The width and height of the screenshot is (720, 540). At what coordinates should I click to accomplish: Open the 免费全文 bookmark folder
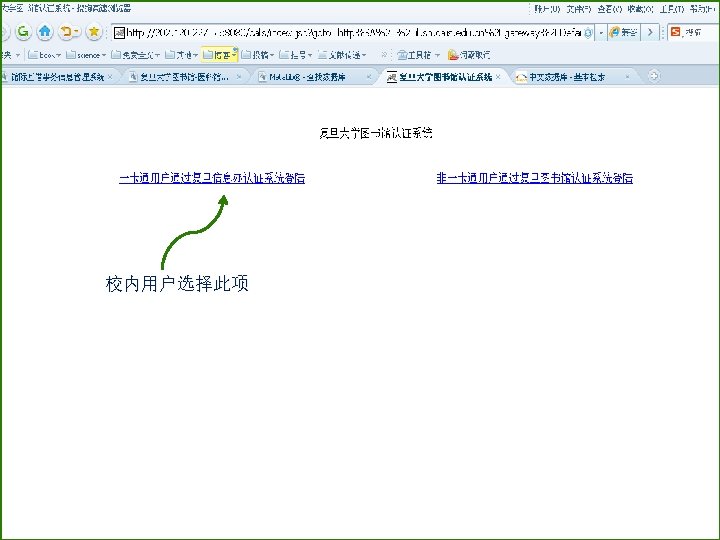133,55
